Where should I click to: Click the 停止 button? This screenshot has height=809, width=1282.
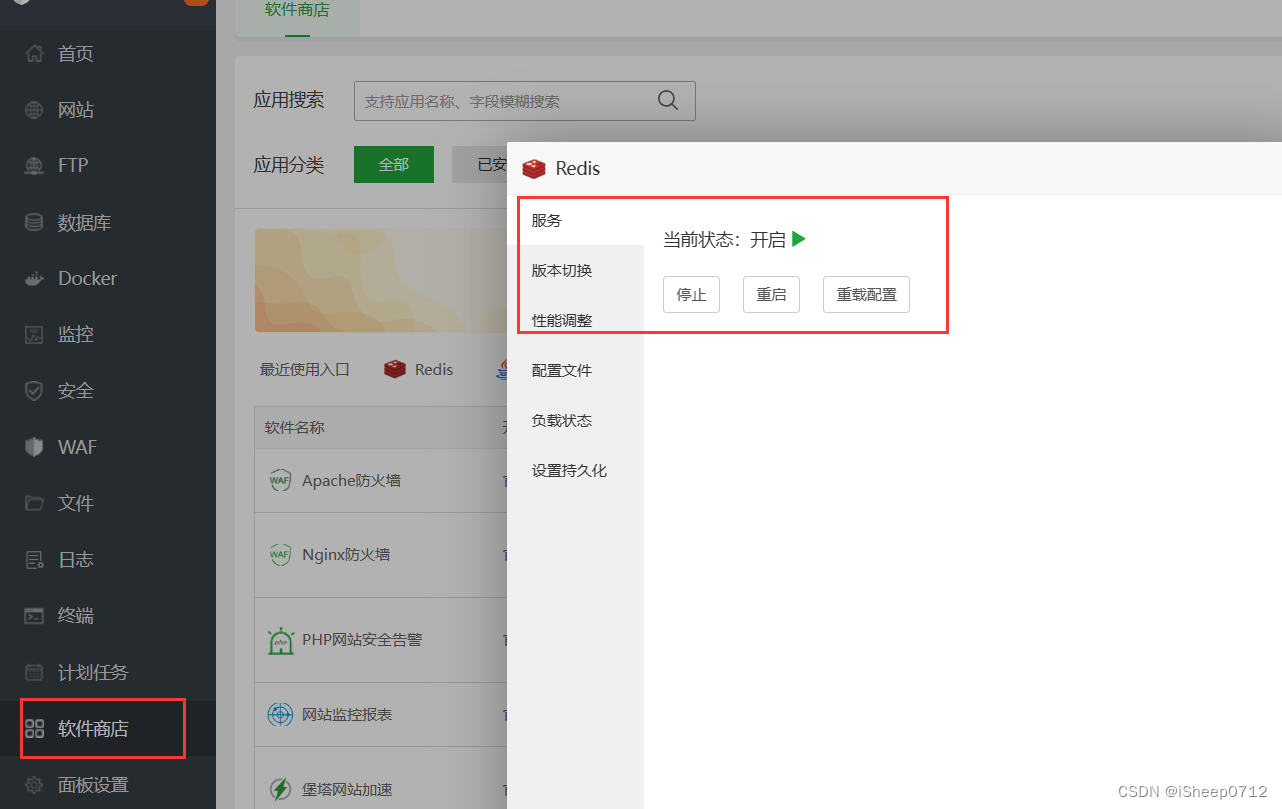(691, 295)
